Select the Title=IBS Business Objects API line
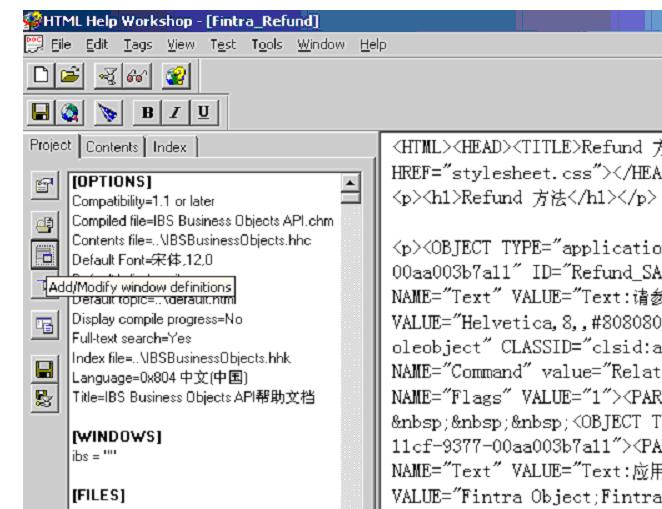The image size is (662, 509). 194,397
